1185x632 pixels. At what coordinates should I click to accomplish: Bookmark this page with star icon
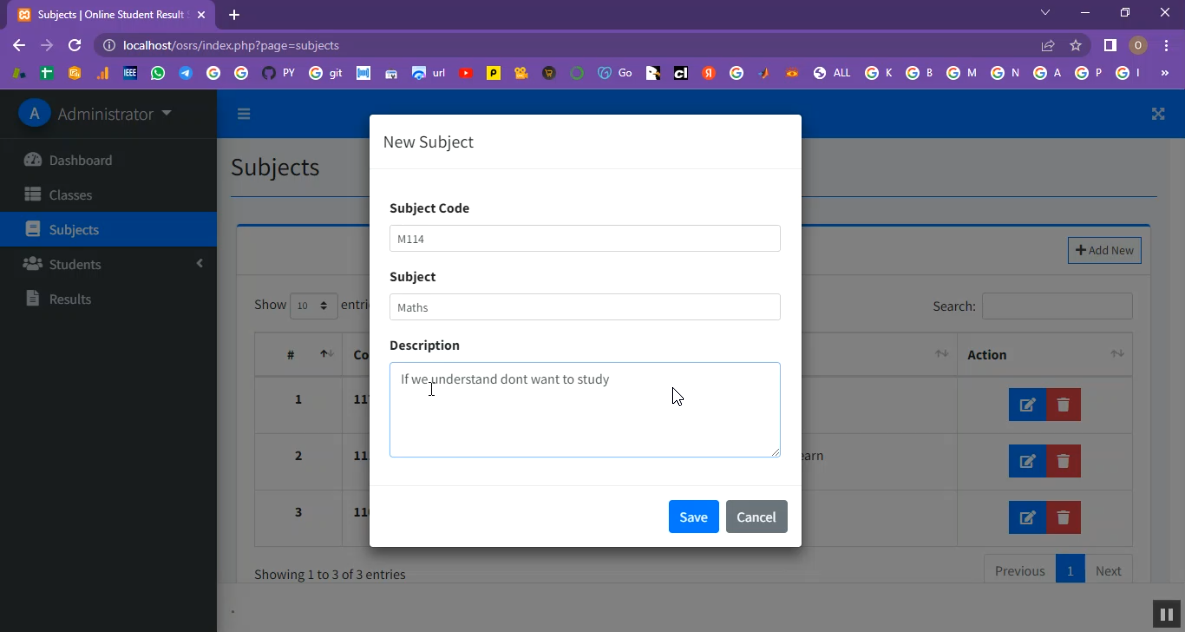1076,45
